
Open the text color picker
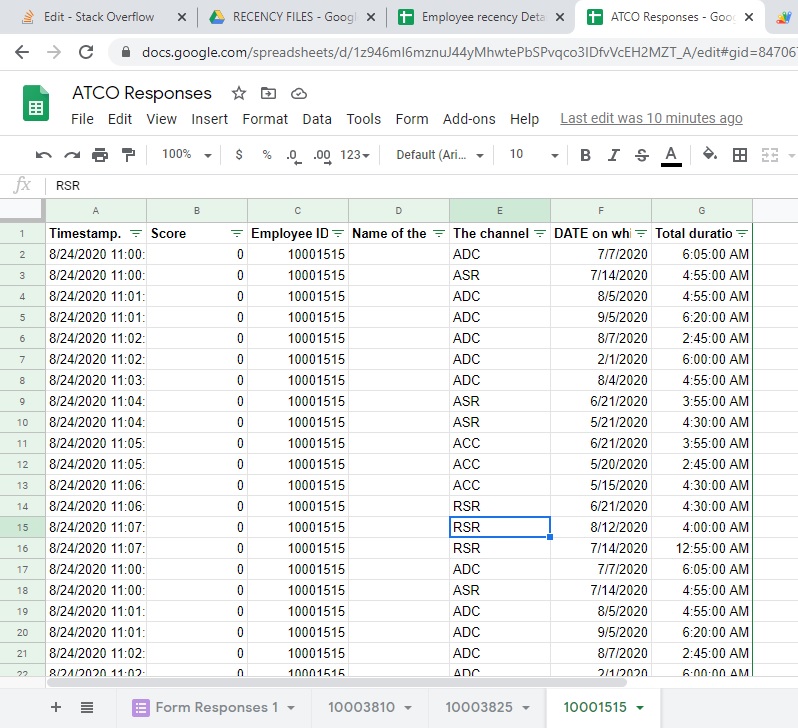(x=671, y=155)
